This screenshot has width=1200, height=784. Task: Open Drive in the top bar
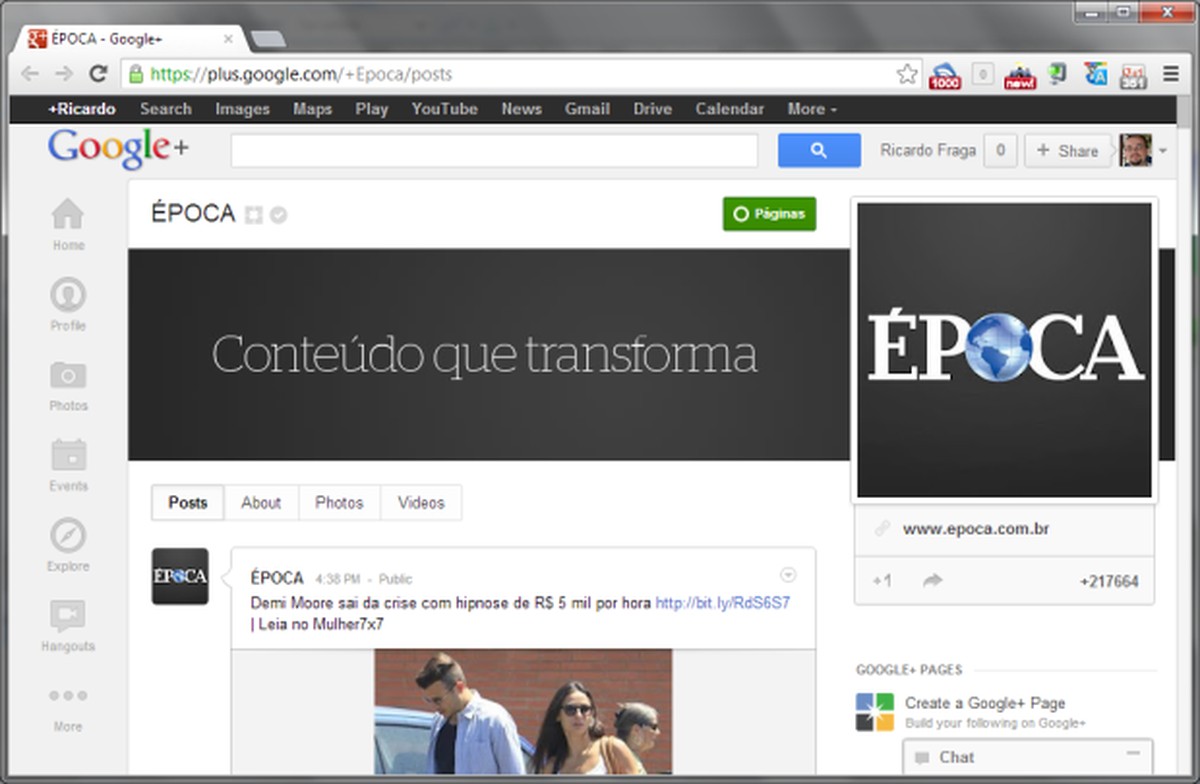coord(652,109)
